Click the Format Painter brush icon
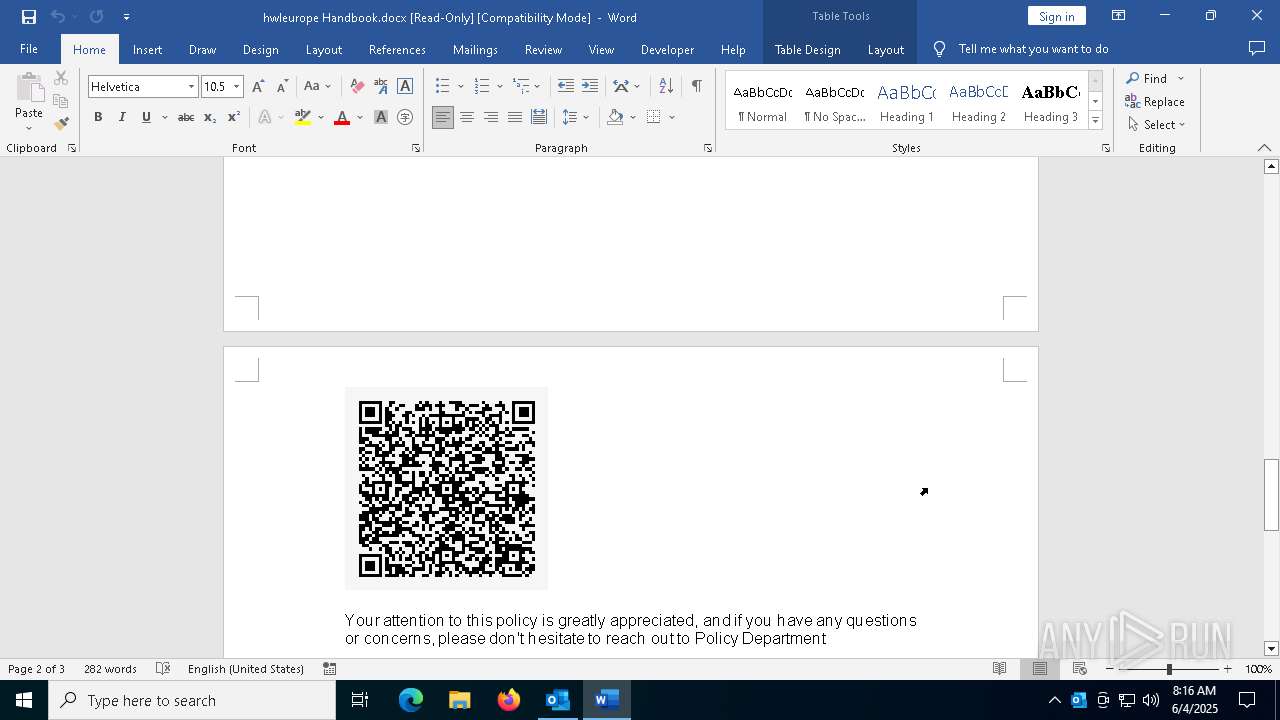Viewport: 1280px width, 720px height. tap(61, 124)
